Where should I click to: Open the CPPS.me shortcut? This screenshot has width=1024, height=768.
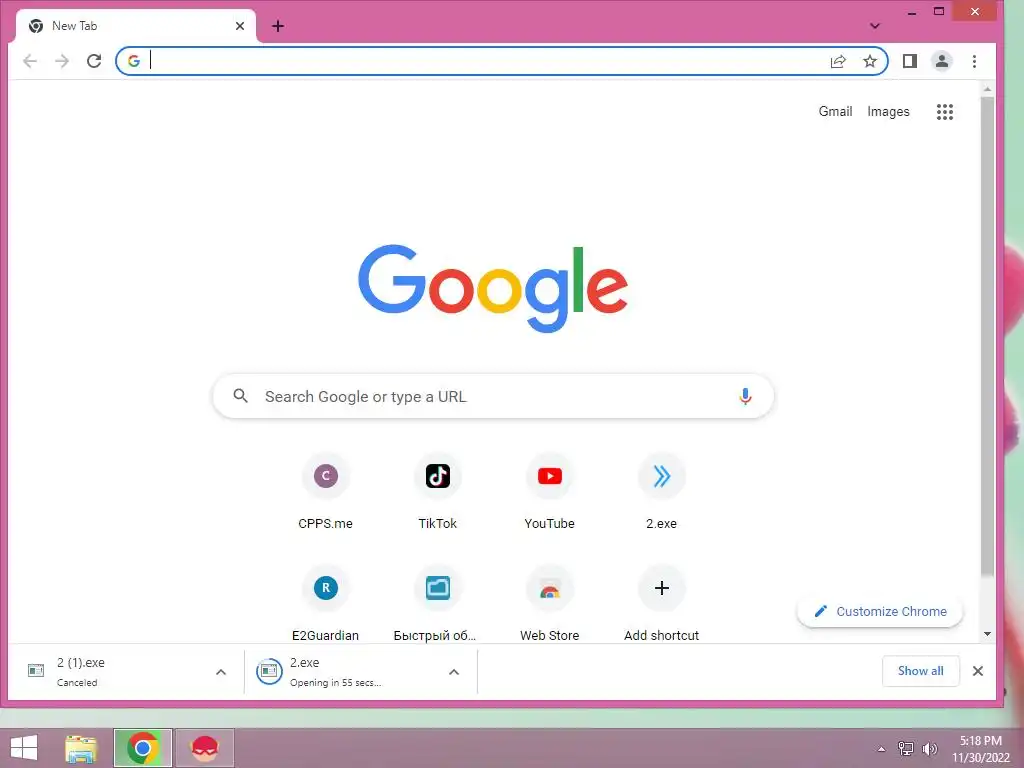(325, 491)
